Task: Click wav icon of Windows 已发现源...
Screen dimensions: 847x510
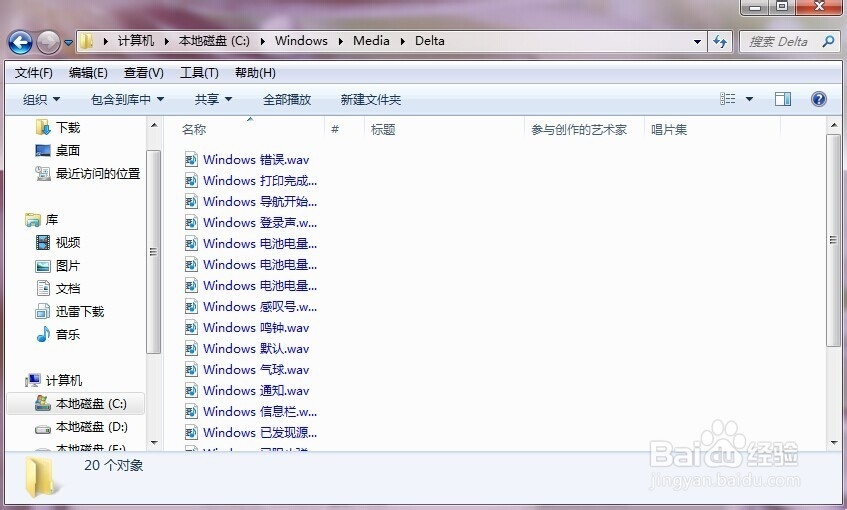Action: click(x=191, y=433)
